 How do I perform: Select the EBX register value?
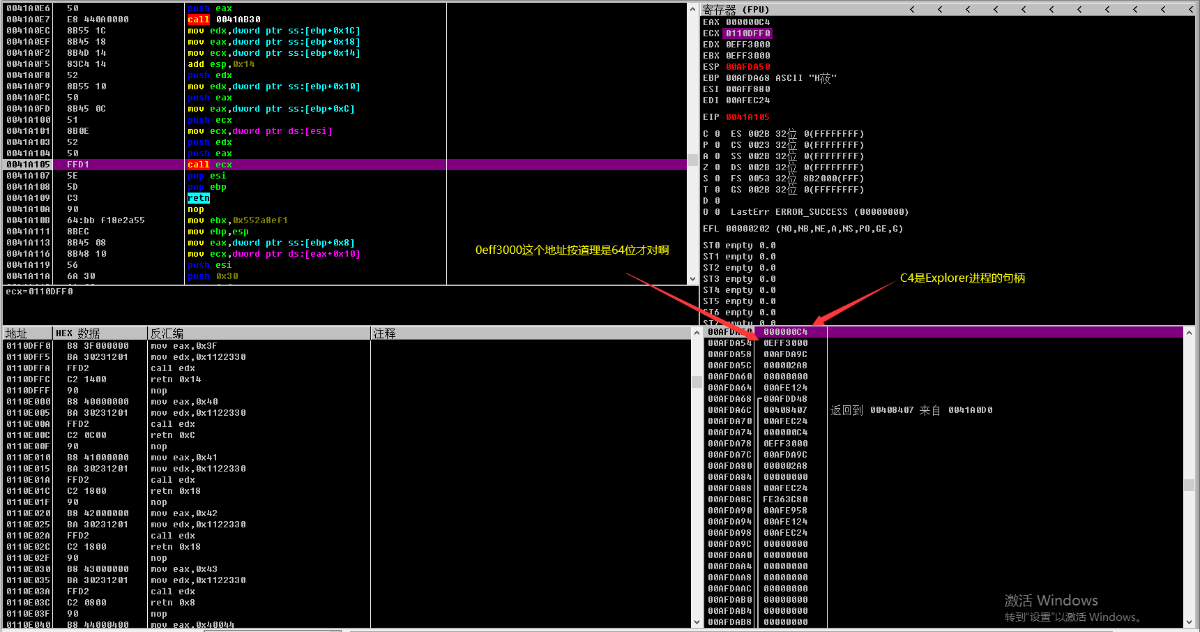click(747, 55)
